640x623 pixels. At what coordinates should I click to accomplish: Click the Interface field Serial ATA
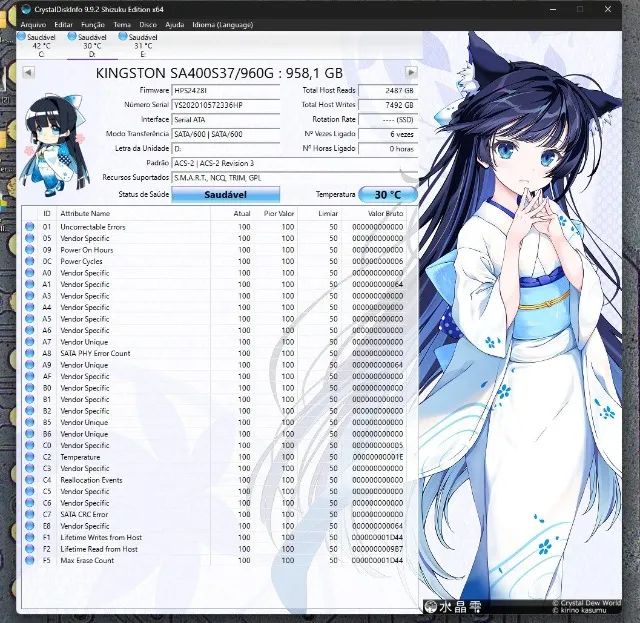click(225, 120)
